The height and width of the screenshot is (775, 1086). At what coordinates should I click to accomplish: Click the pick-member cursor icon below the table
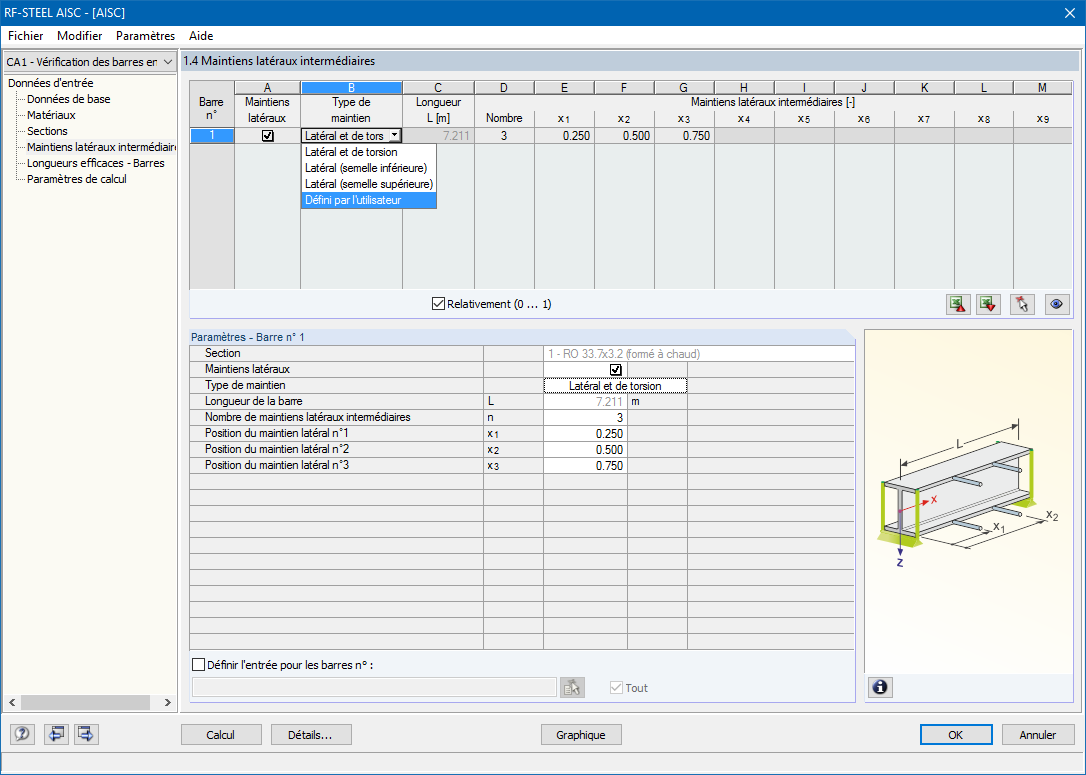1022,304
